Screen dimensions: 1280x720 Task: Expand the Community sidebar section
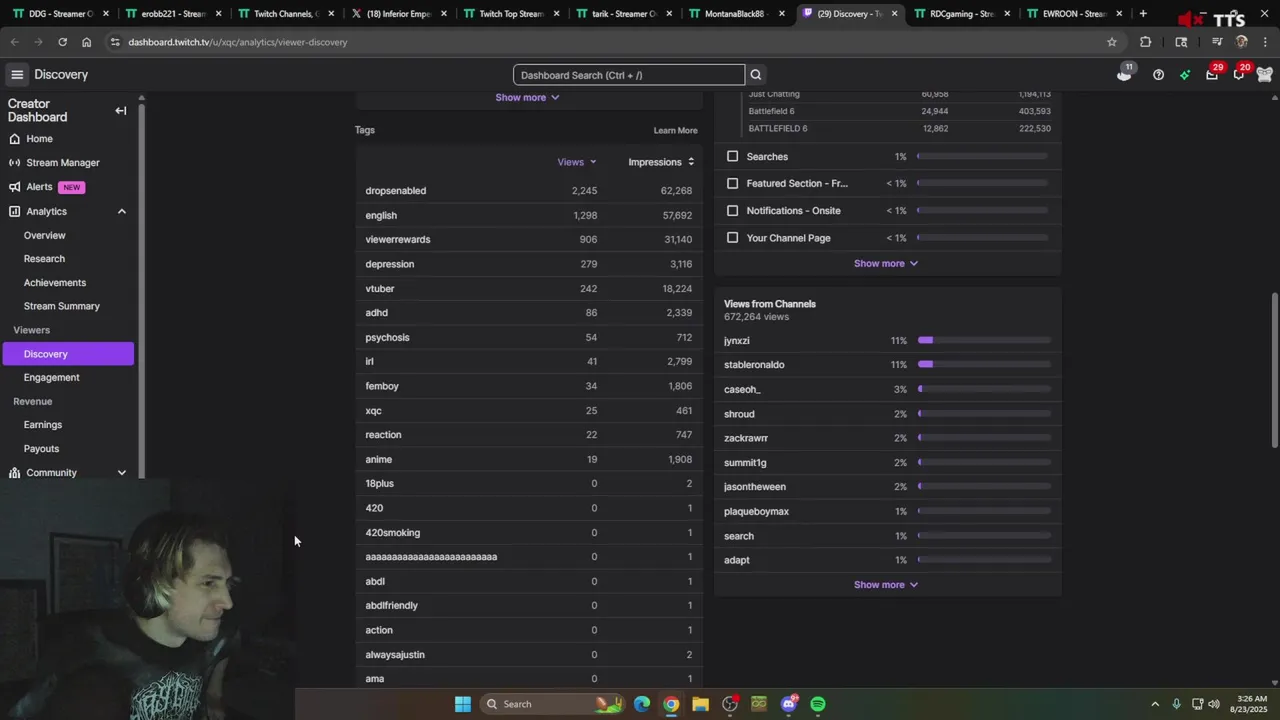pyautogui.click(x=122, y=473)
